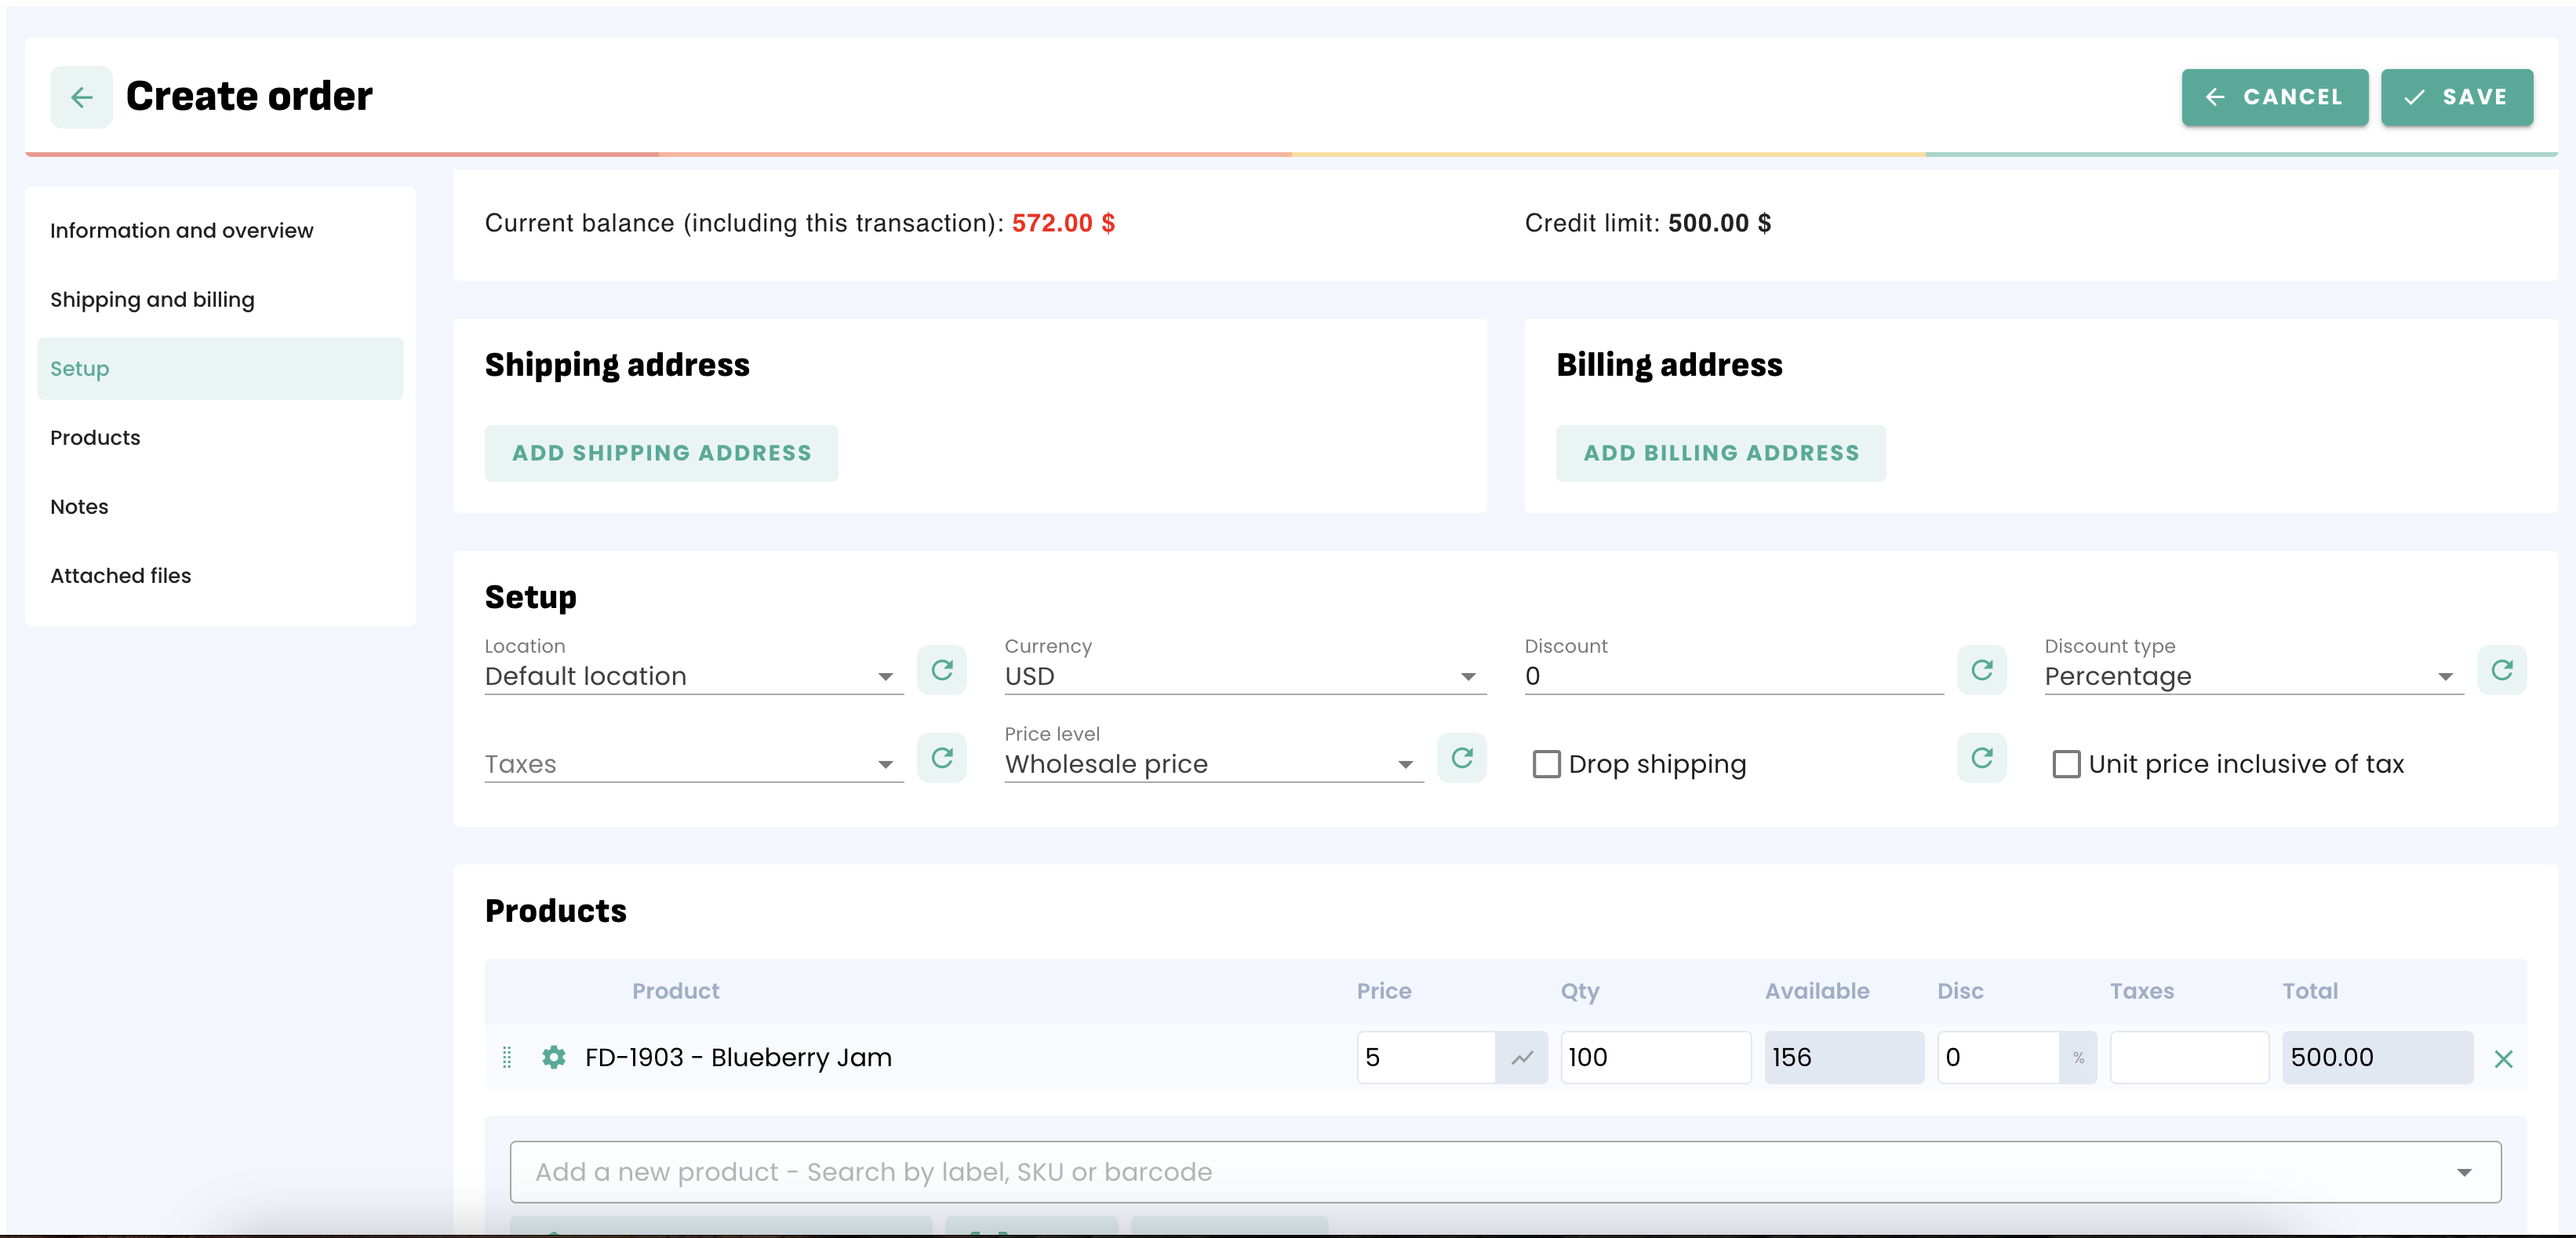This screenshot has height=1238, width=2576.
Task: Reset Discount type with refresh icon
Action: (x=2501, y=670)
